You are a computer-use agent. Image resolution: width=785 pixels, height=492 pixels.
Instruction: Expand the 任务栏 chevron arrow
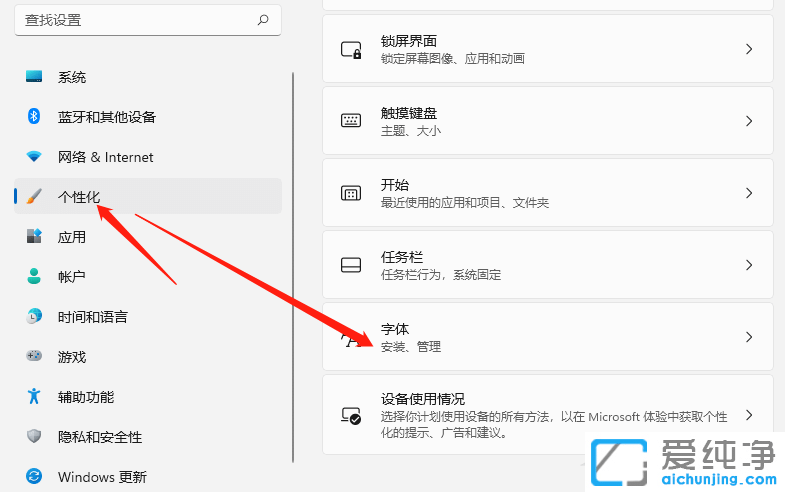click(749, 265)
